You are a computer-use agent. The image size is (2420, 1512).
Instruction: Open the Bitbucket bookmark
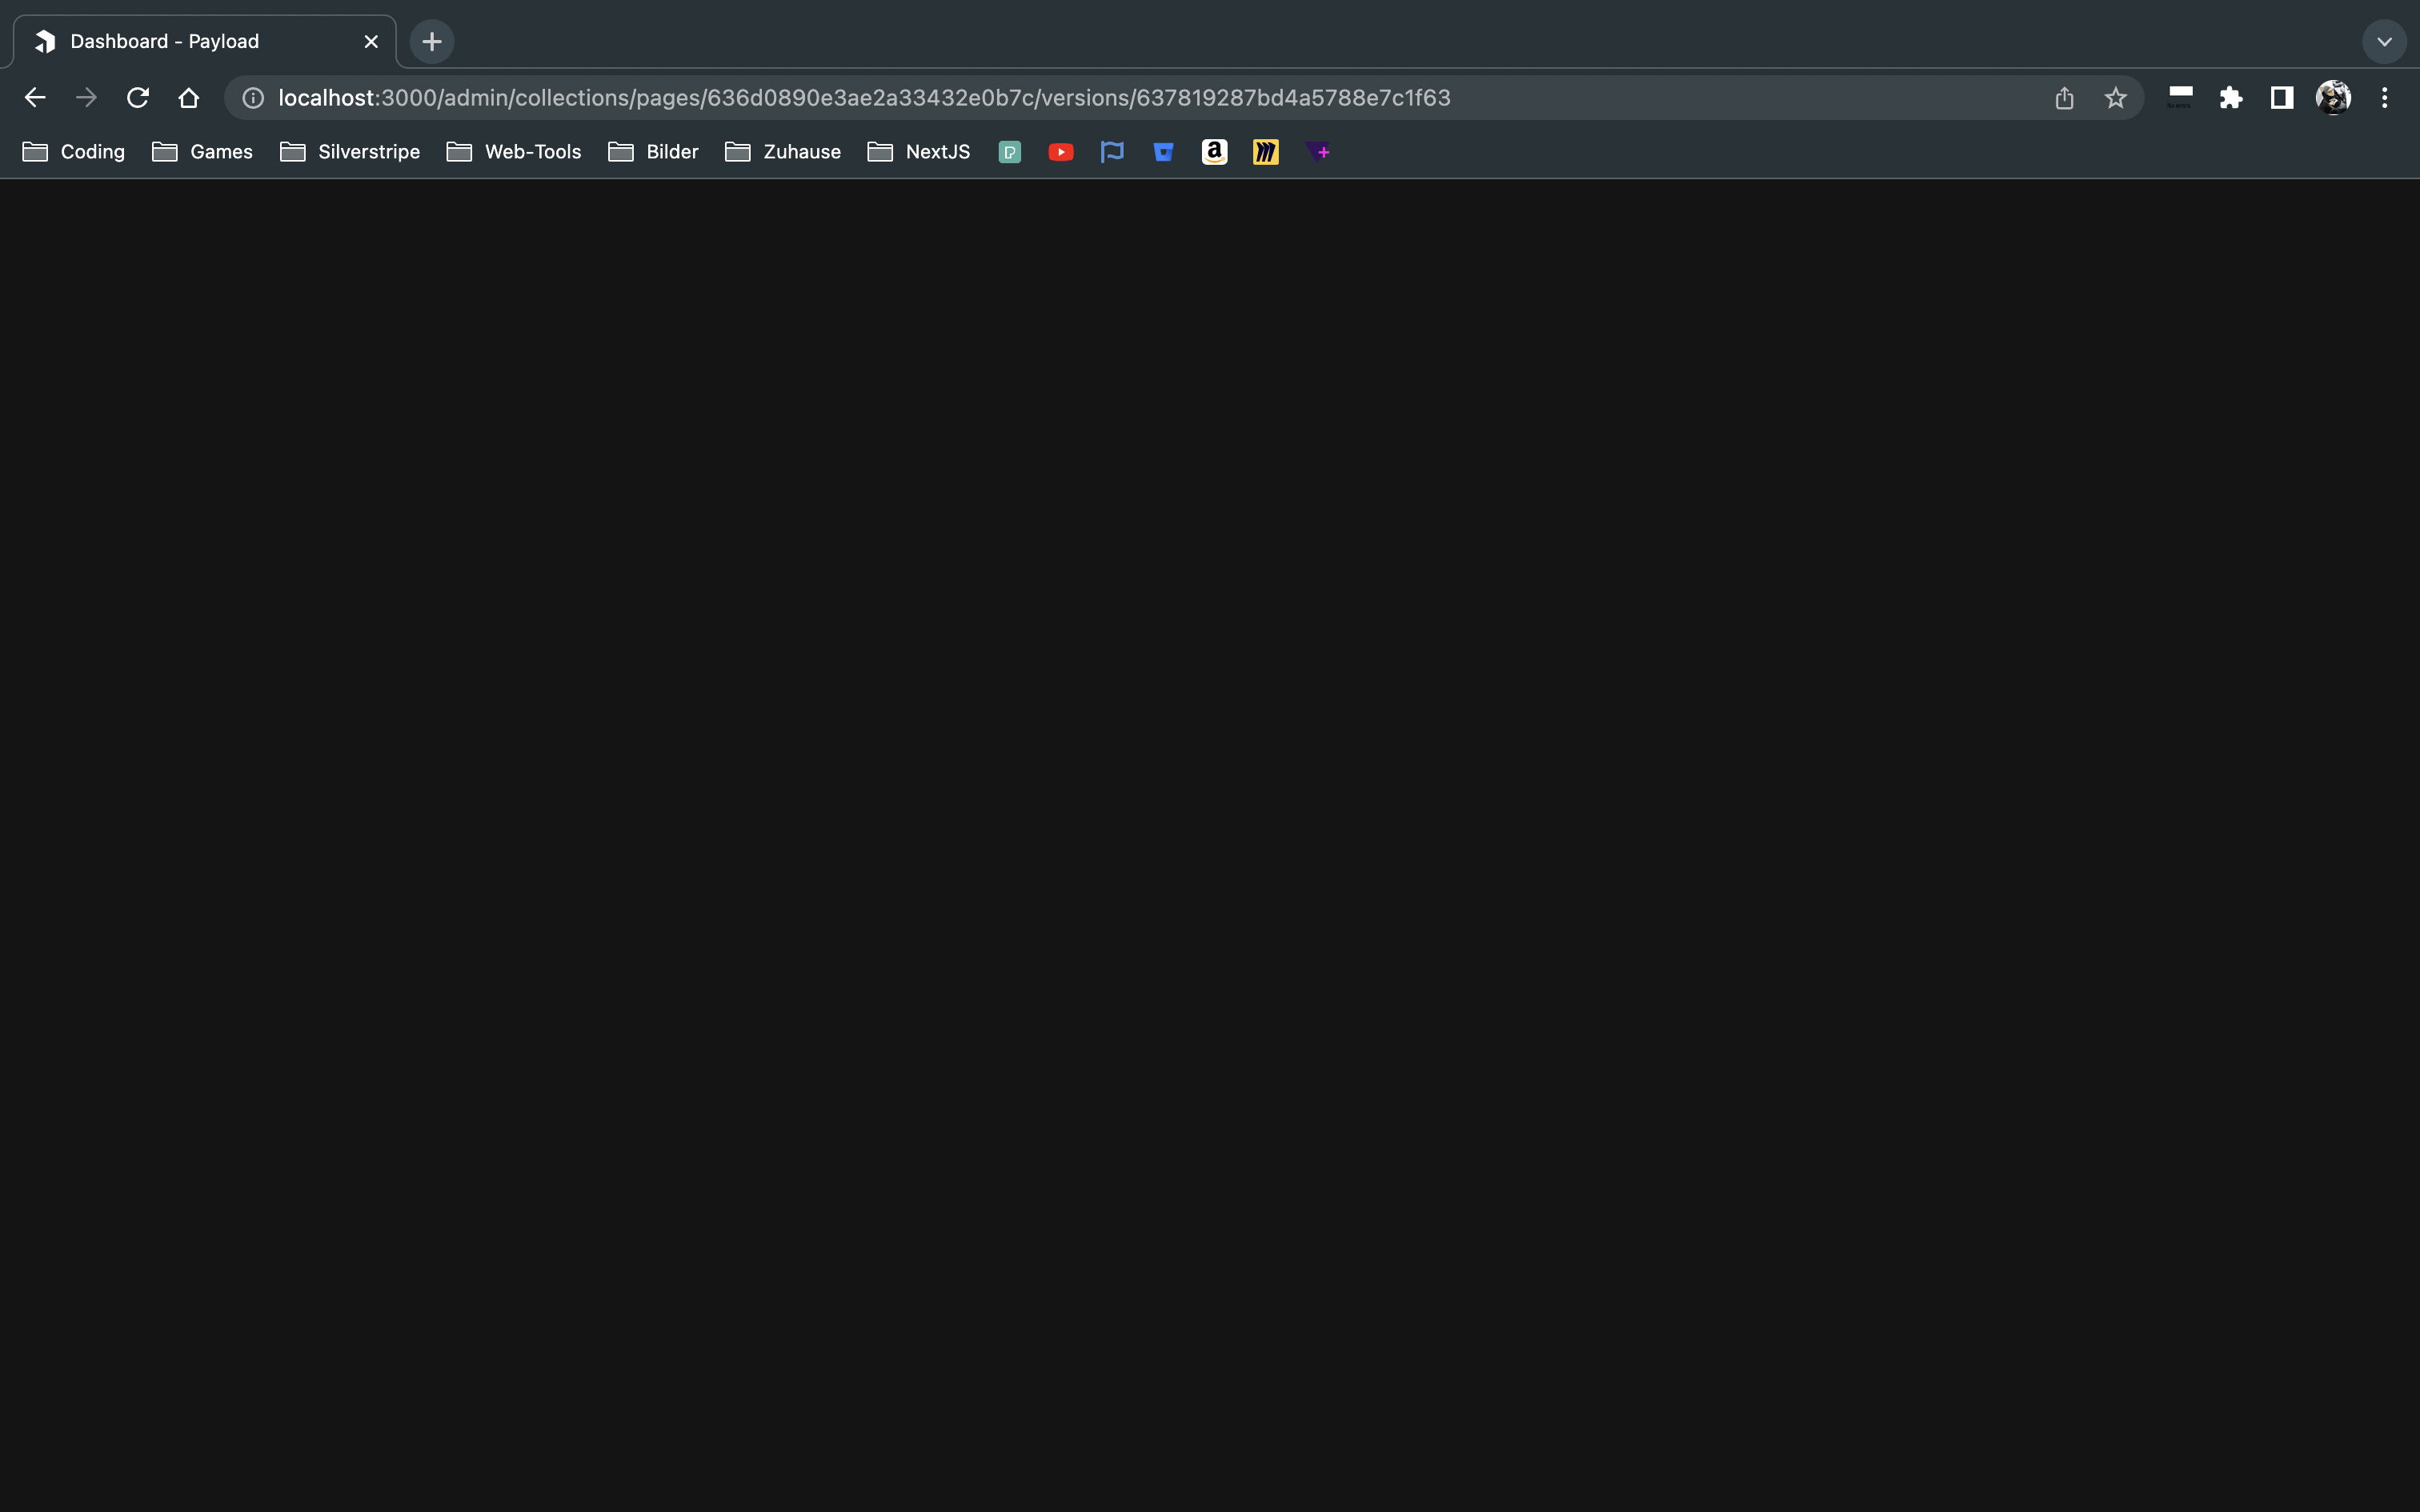(1163, 152)
